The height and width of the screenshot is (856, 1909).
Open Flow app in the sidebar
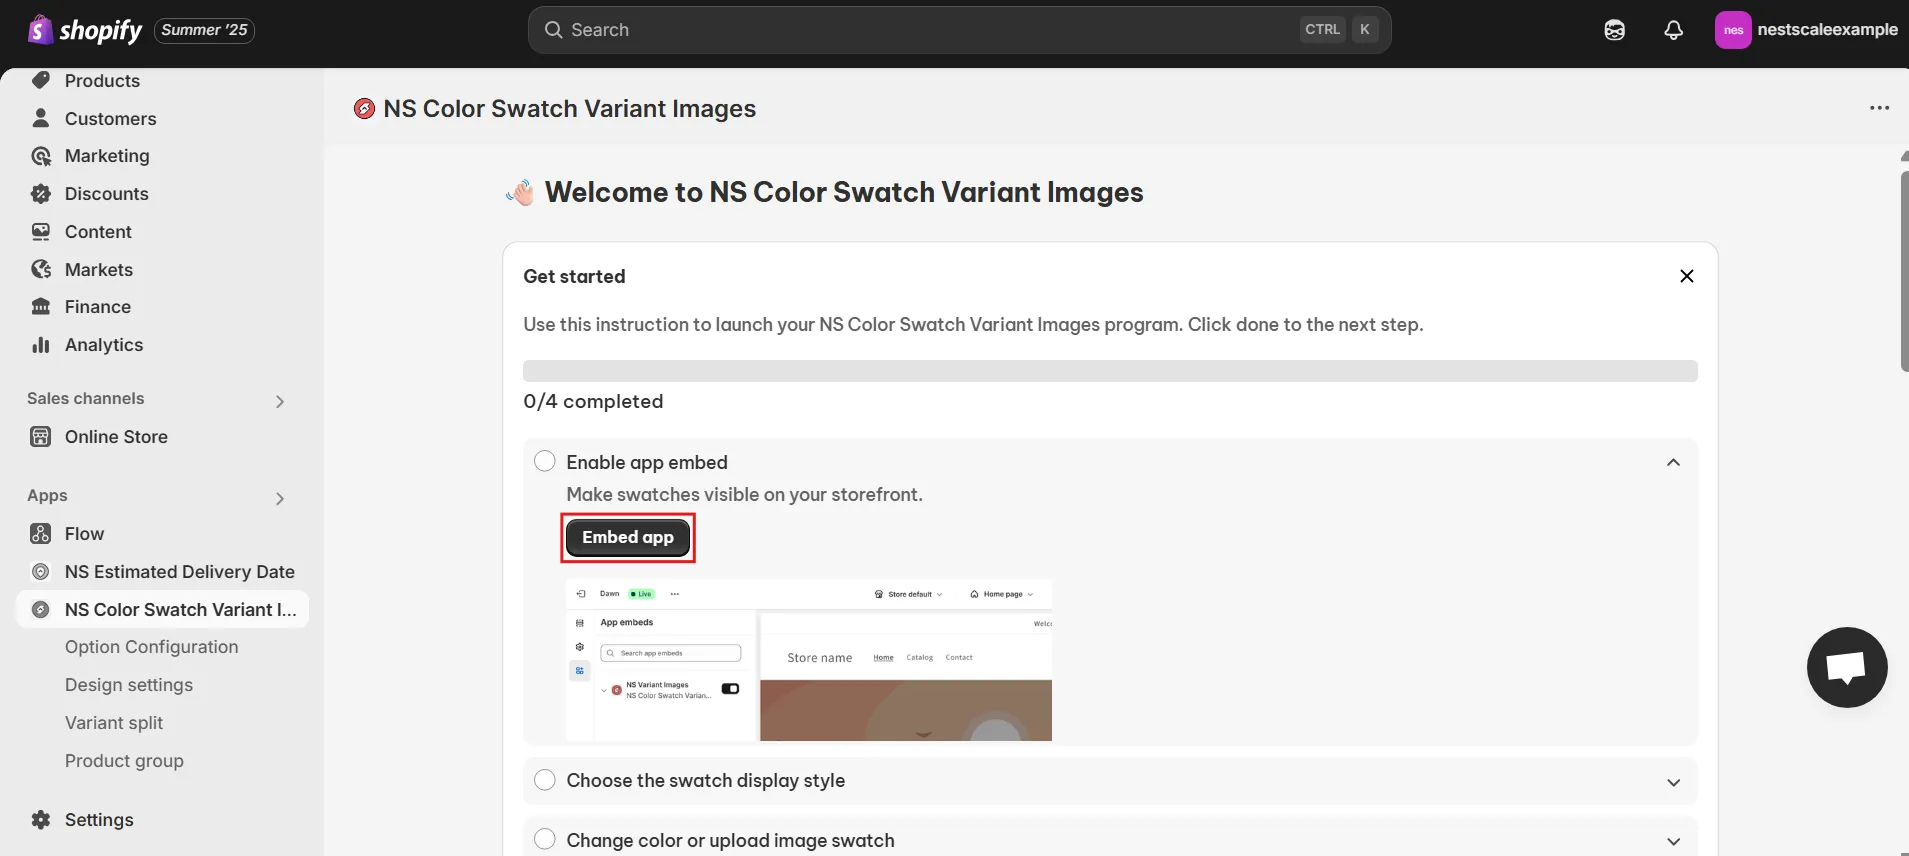tap(84, 534)
